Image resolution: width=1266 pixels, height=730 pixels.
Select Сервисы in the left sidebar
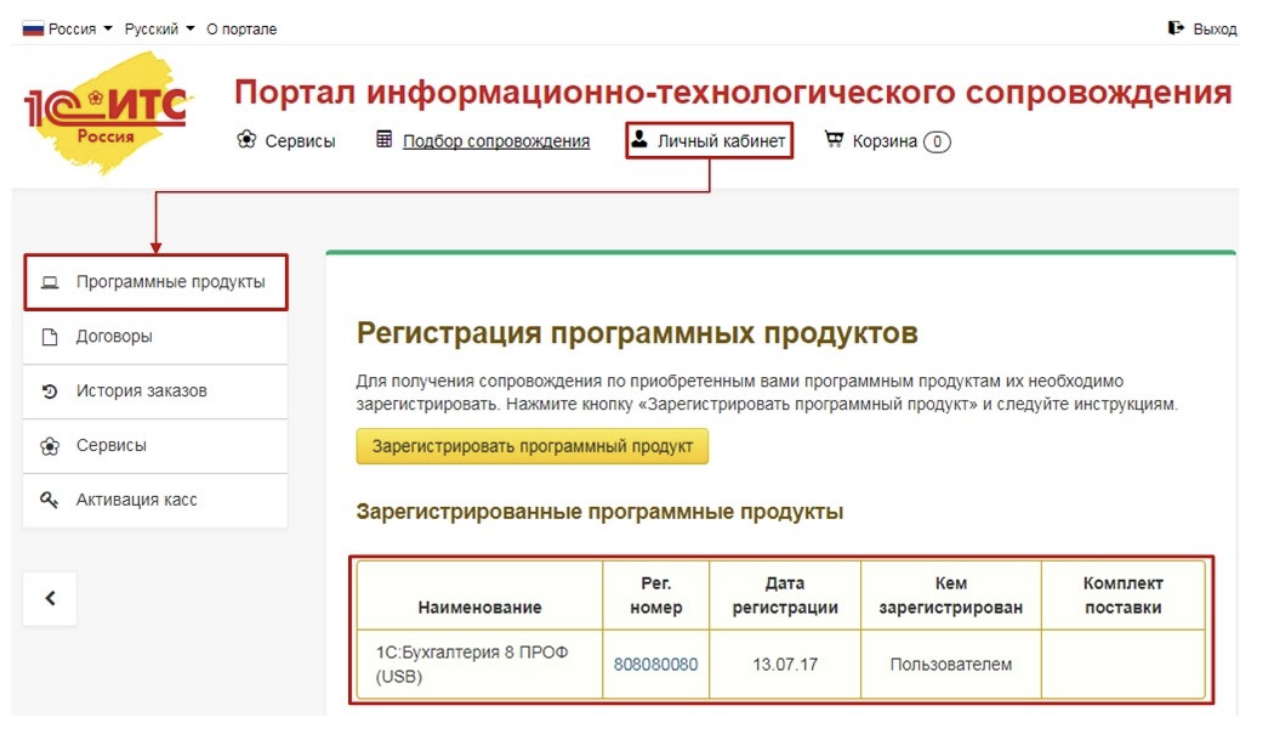click(111, 446)
